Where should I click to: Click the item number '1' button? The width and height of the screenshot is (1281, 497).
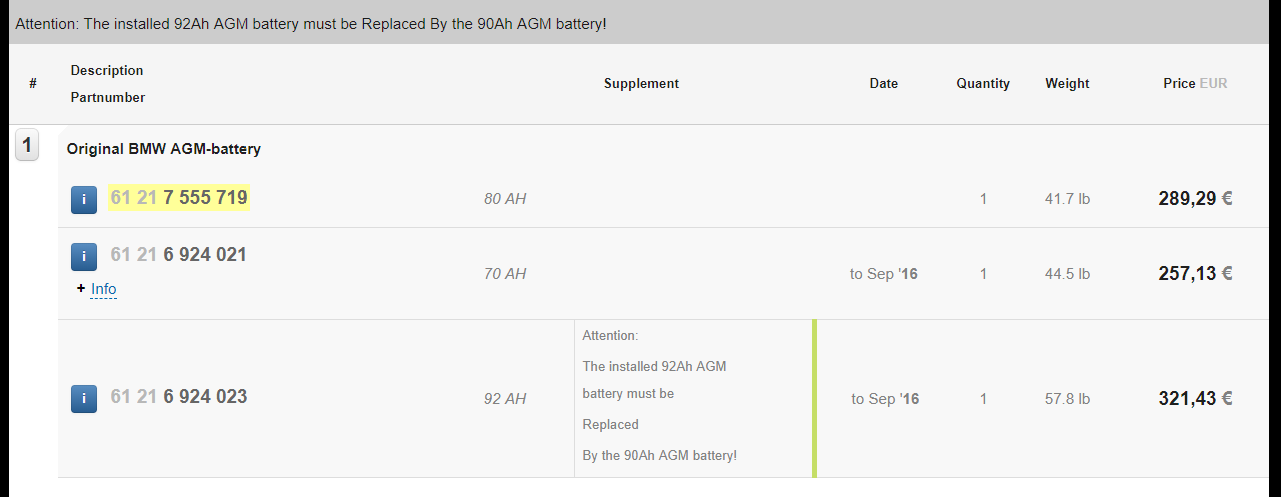coord(27,146)
